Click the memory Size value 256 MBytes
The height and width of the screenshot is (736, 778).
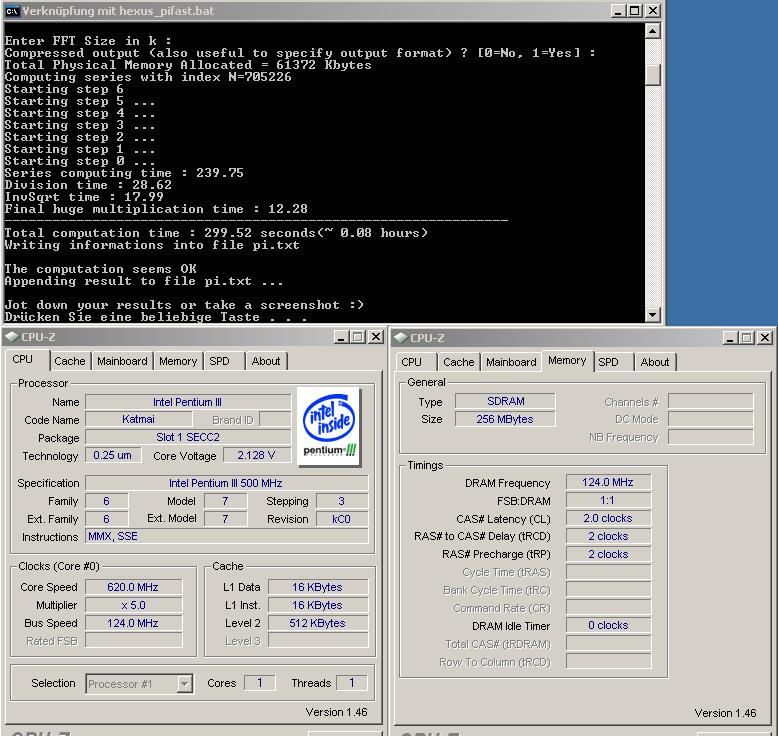coord(505,419)
